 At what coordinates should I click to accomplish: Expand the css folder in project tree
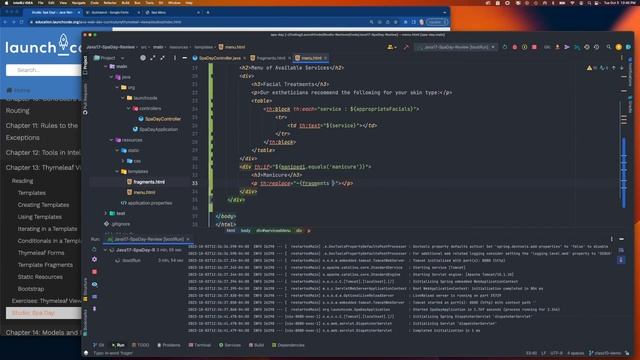coord(123,161)
